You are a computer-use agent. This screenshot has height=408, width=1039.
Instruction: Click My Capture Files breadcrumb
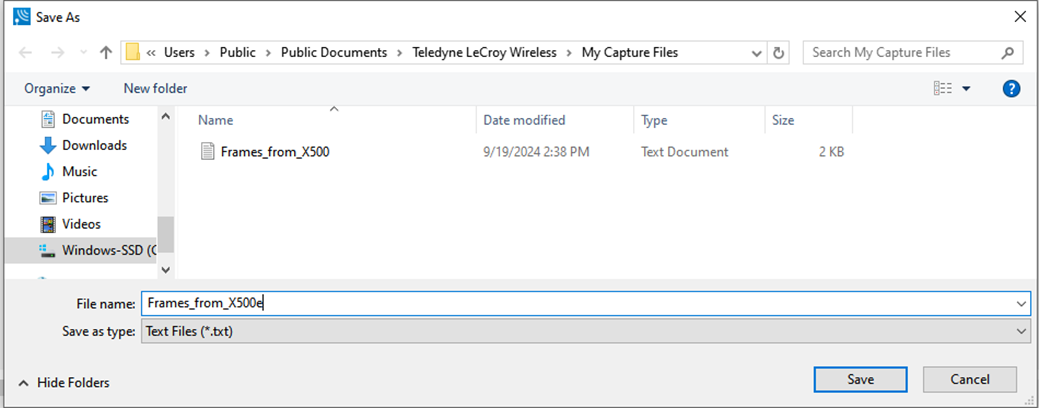[630, 52]
